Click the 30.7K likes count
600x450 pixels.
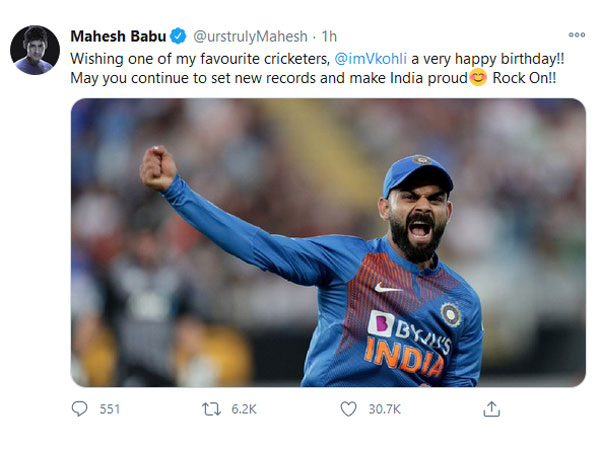384,409
